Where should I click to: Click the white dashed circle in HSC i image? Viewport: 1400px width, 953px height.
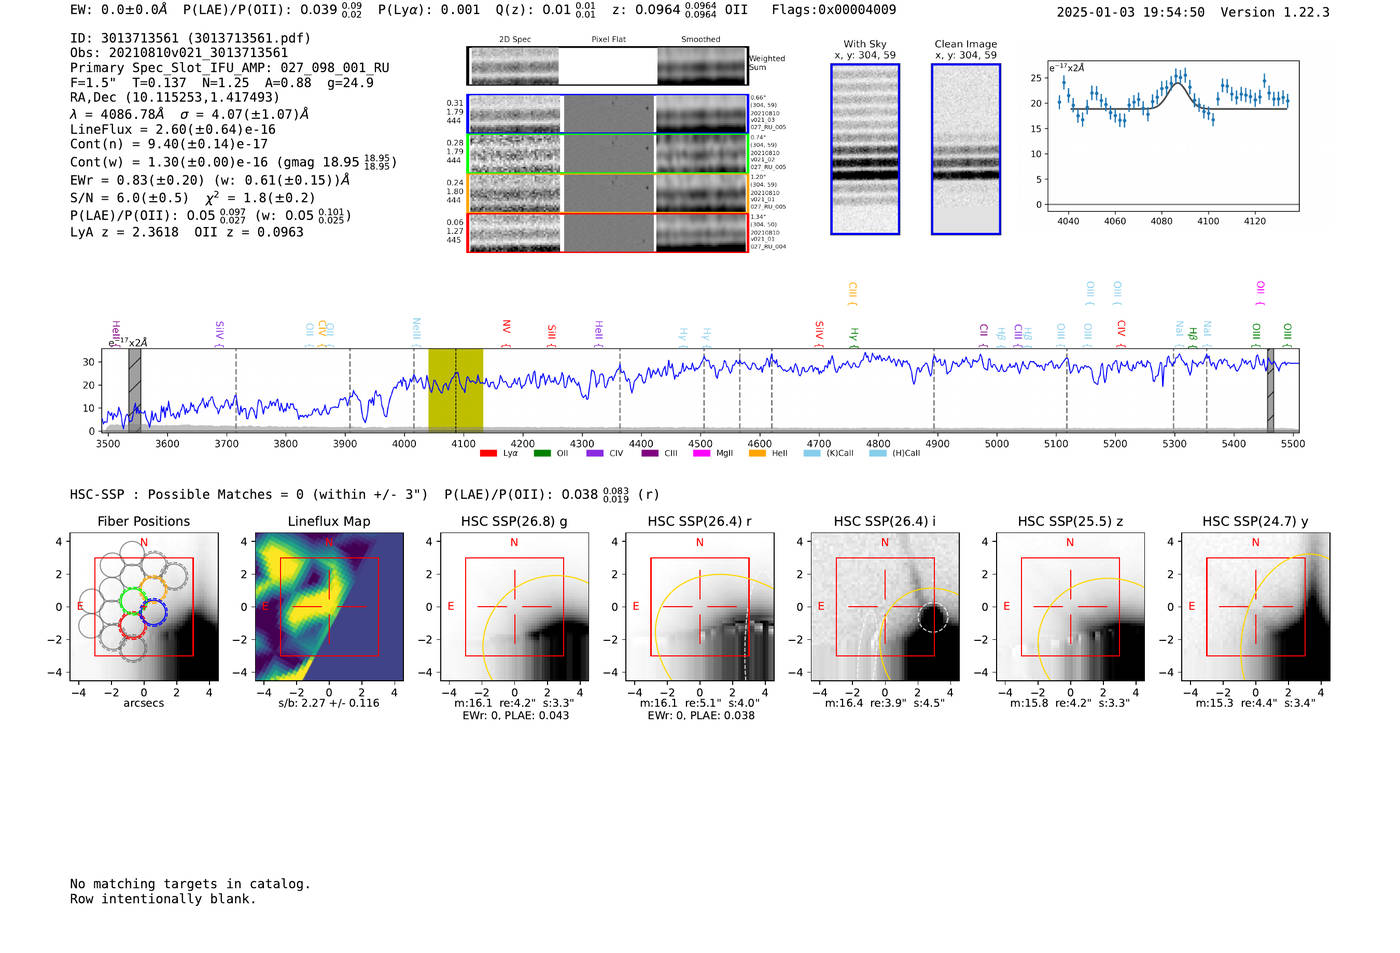932,617
